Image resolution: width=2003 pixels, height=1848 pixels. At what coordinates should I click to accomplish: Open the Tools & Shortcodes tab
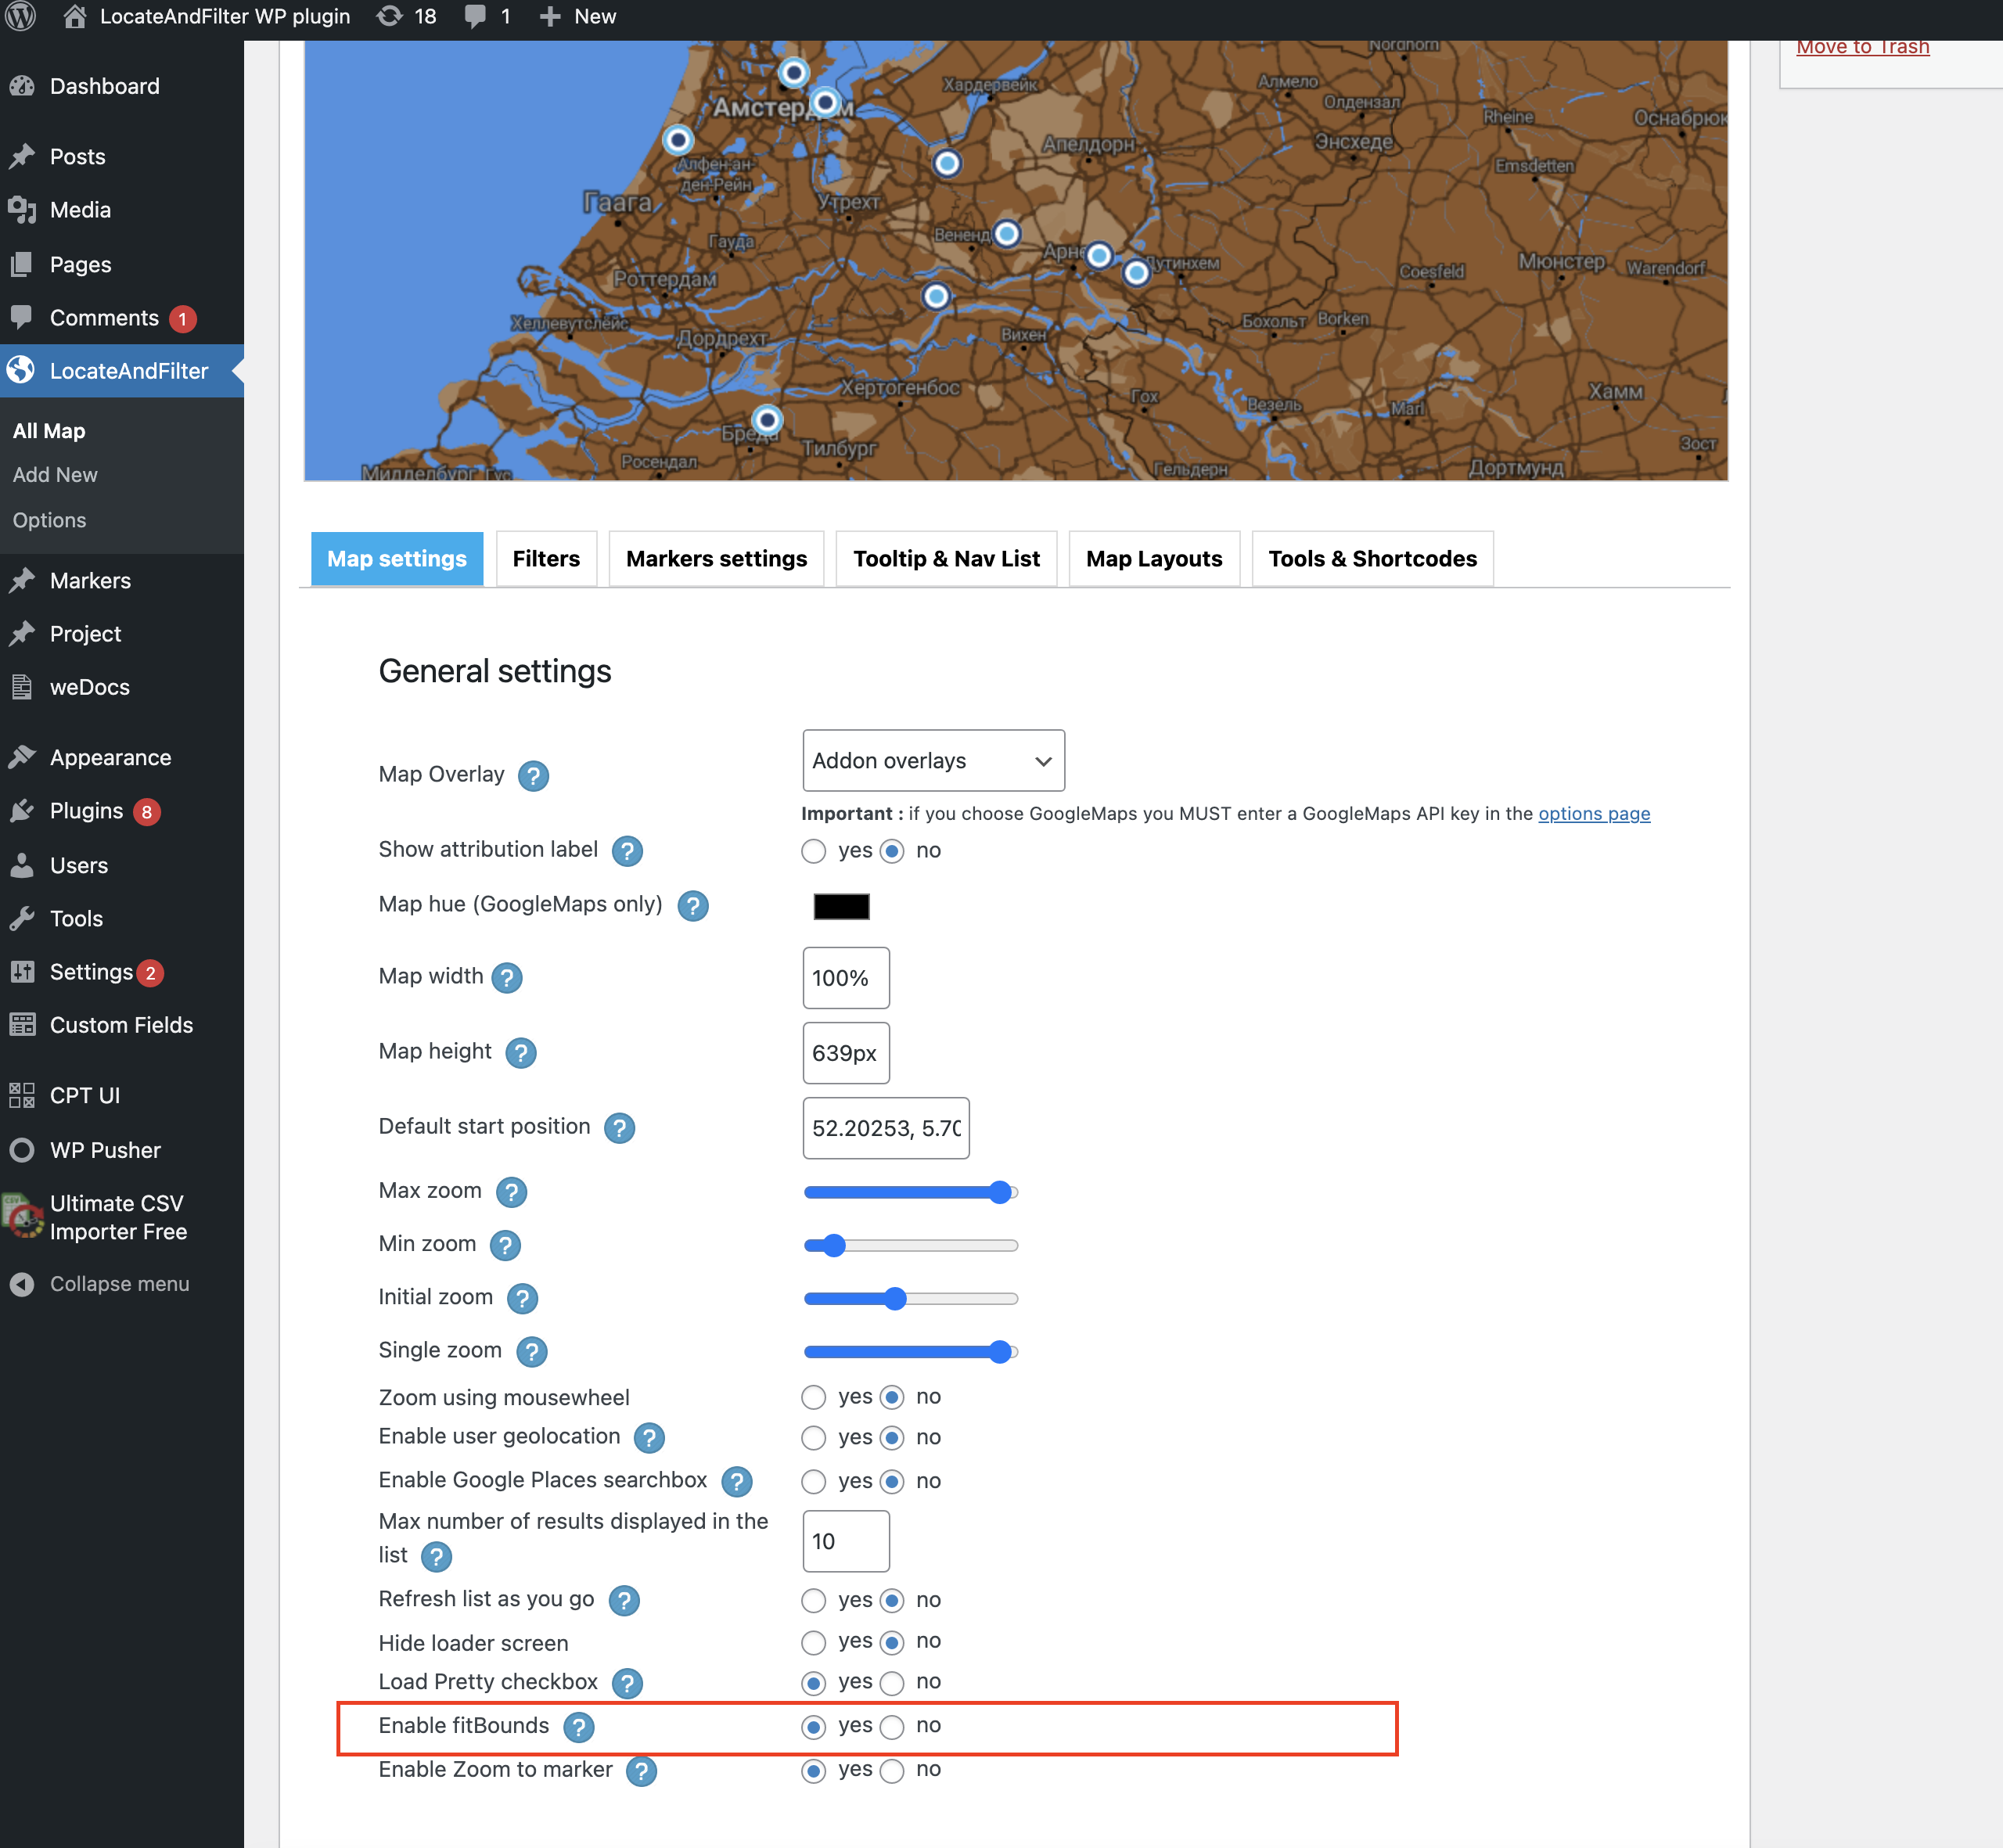click(x=1372, y=559)
